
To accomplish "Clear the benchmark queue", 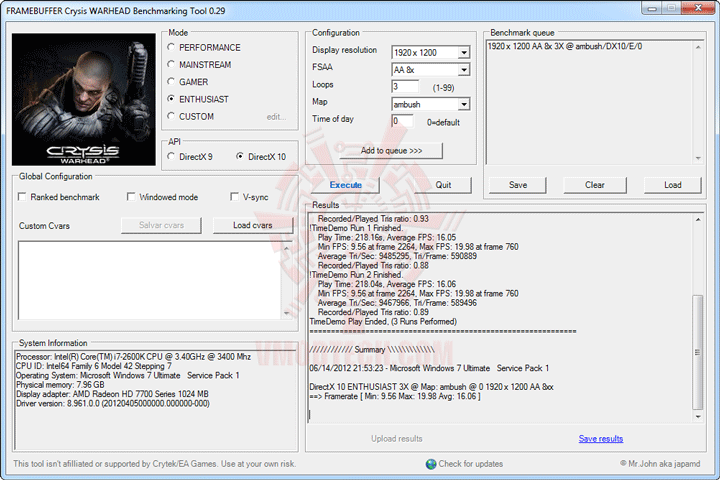I will (595, 185).
